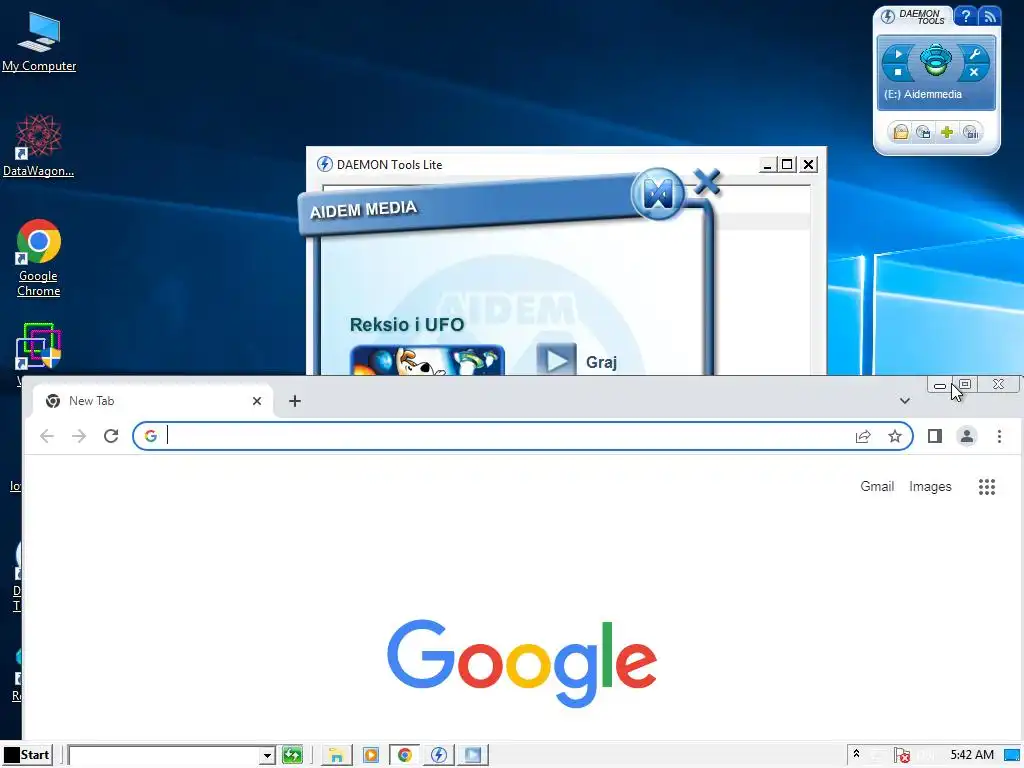Open Google apps grid
The image size is (1024, 768).
click(987, 487)
